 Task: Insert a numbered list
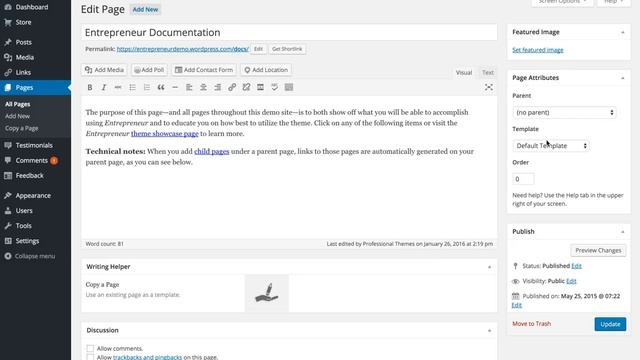pos(147,87)
